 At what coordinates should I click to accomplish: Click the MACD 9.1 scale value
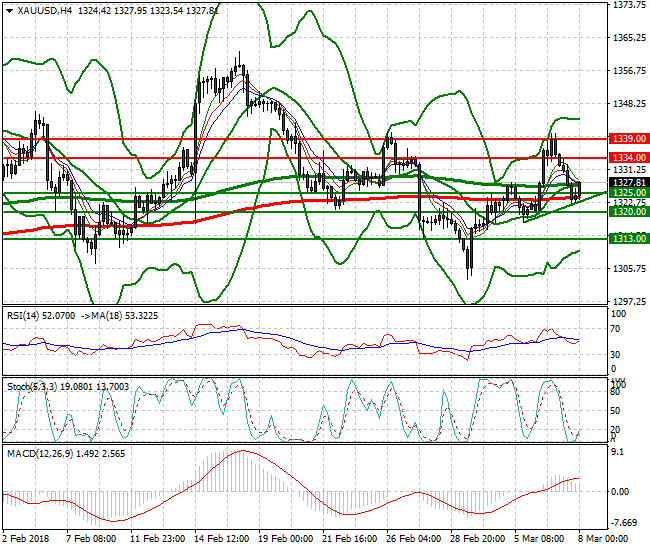coord(618,452)
